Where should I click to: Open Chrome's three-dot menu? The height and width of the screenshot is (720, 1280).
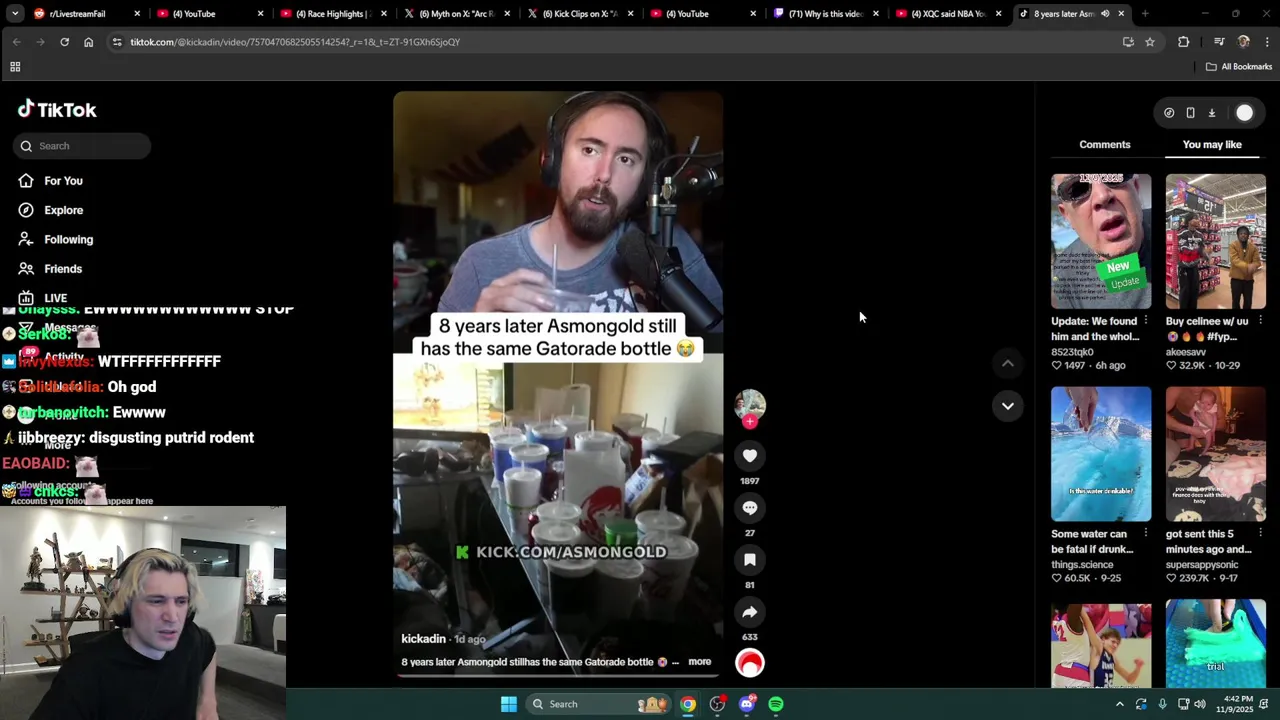click(x=1267, y=42)
